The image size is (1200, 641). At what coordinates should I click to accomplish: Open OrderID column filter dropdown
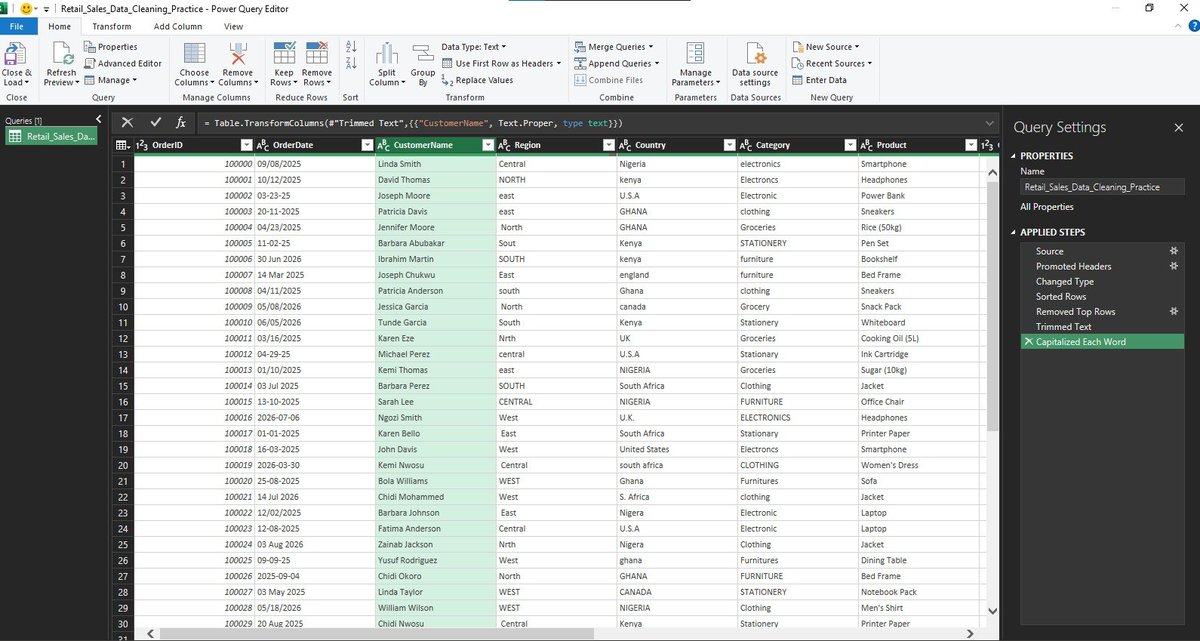click(x=244, y=145)
